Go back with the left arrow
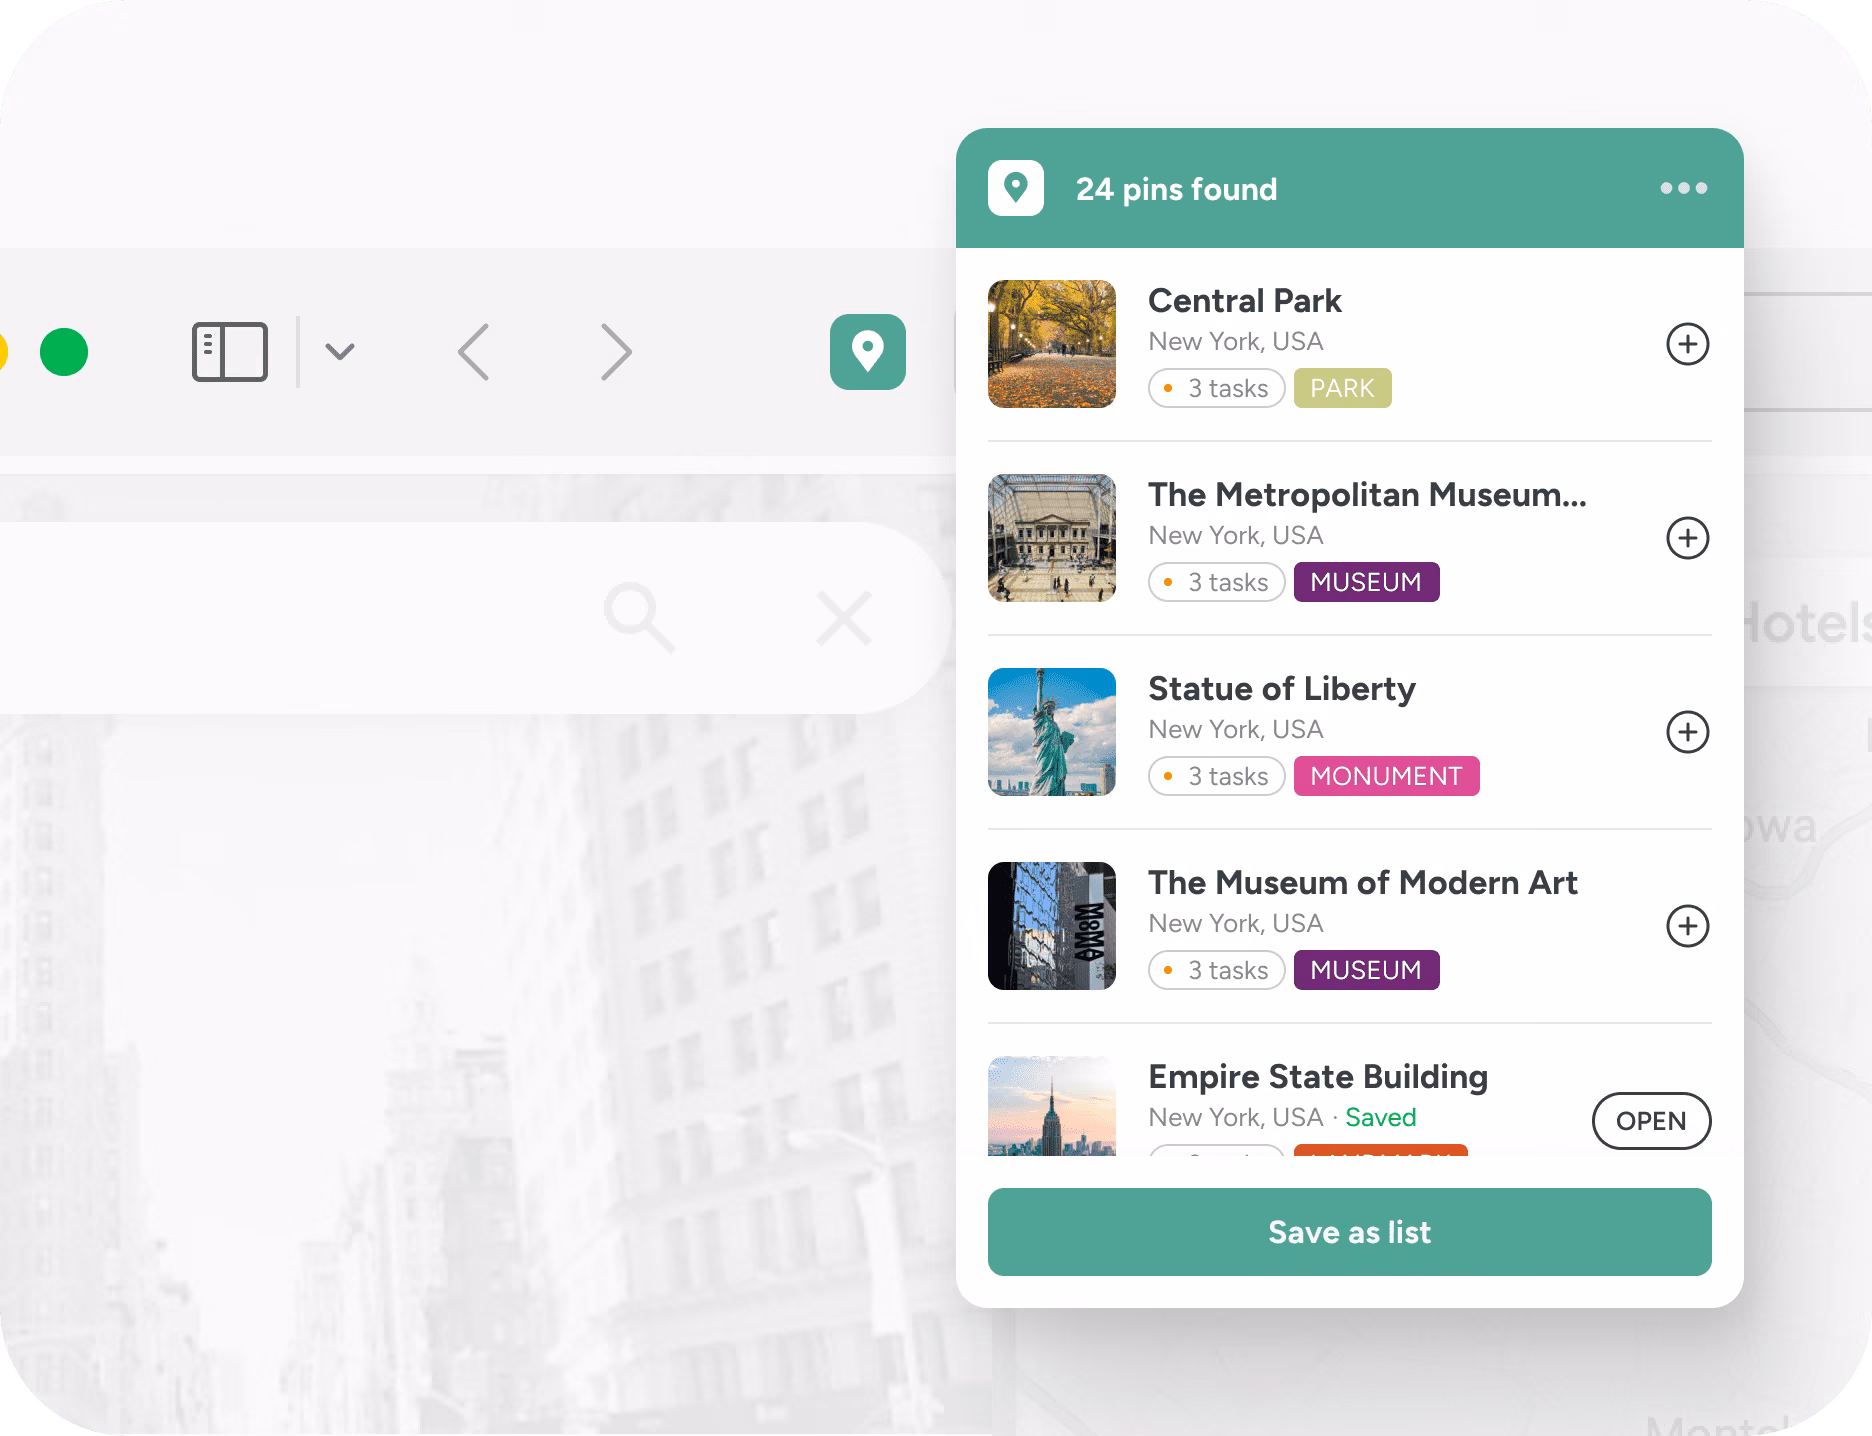 (x=473, y=352)
